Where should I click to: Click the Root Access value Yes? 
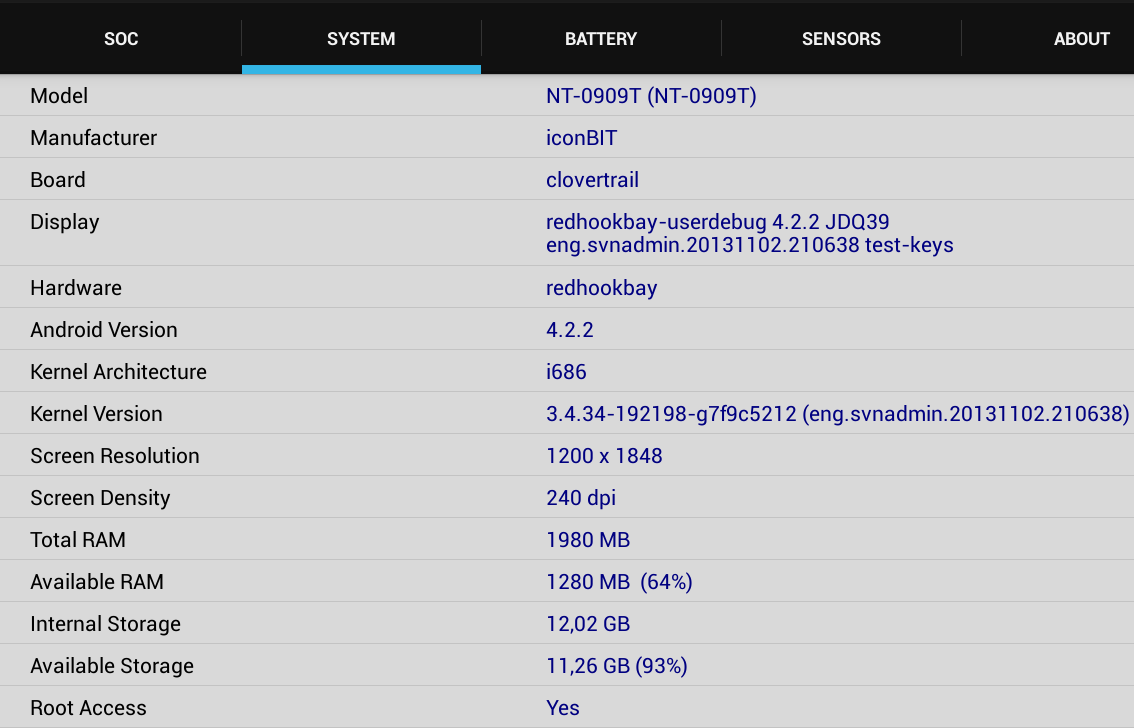tap(563, 708)
